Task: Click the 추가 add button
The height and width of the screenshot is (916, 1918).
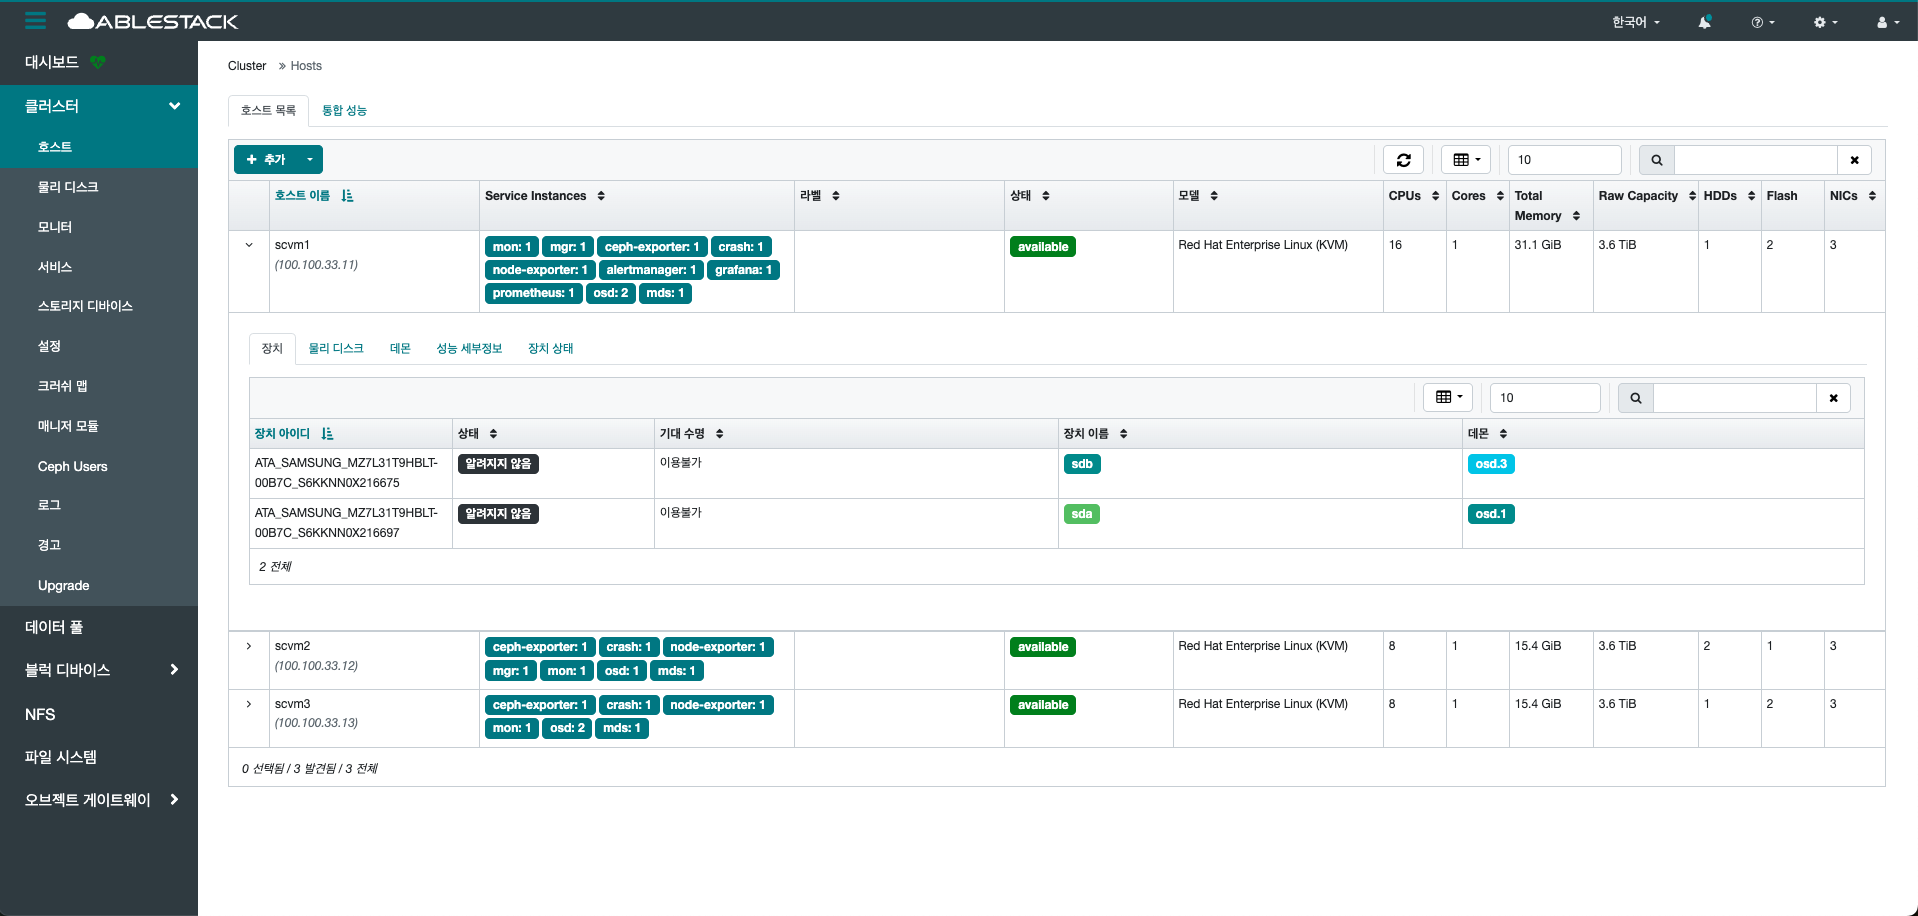Action: 266,160
